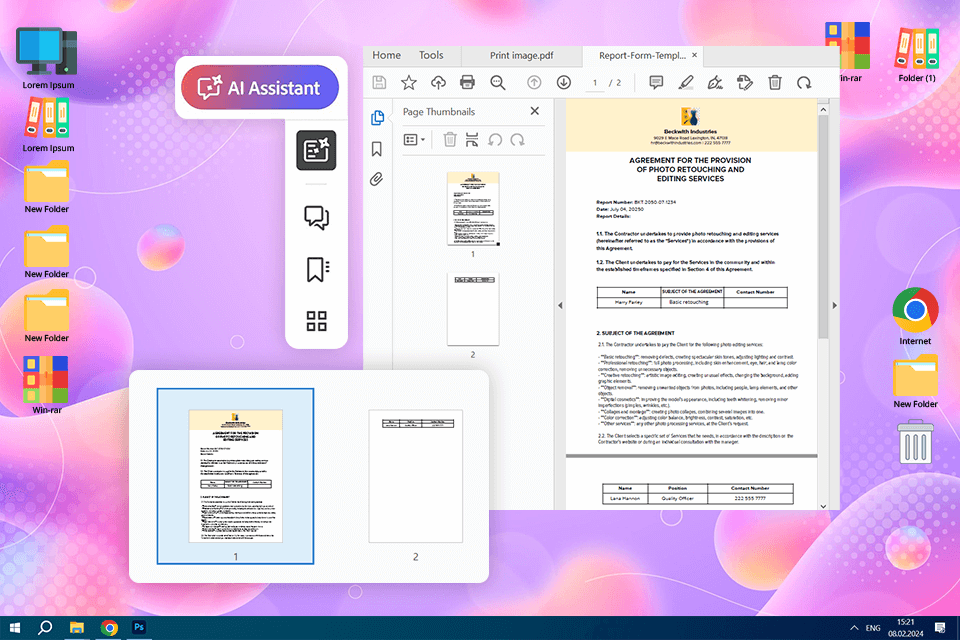Screen dimensions: 960x640
Task: Click the delete pages icon in thumbnails panel
Action: coord(449,140)
